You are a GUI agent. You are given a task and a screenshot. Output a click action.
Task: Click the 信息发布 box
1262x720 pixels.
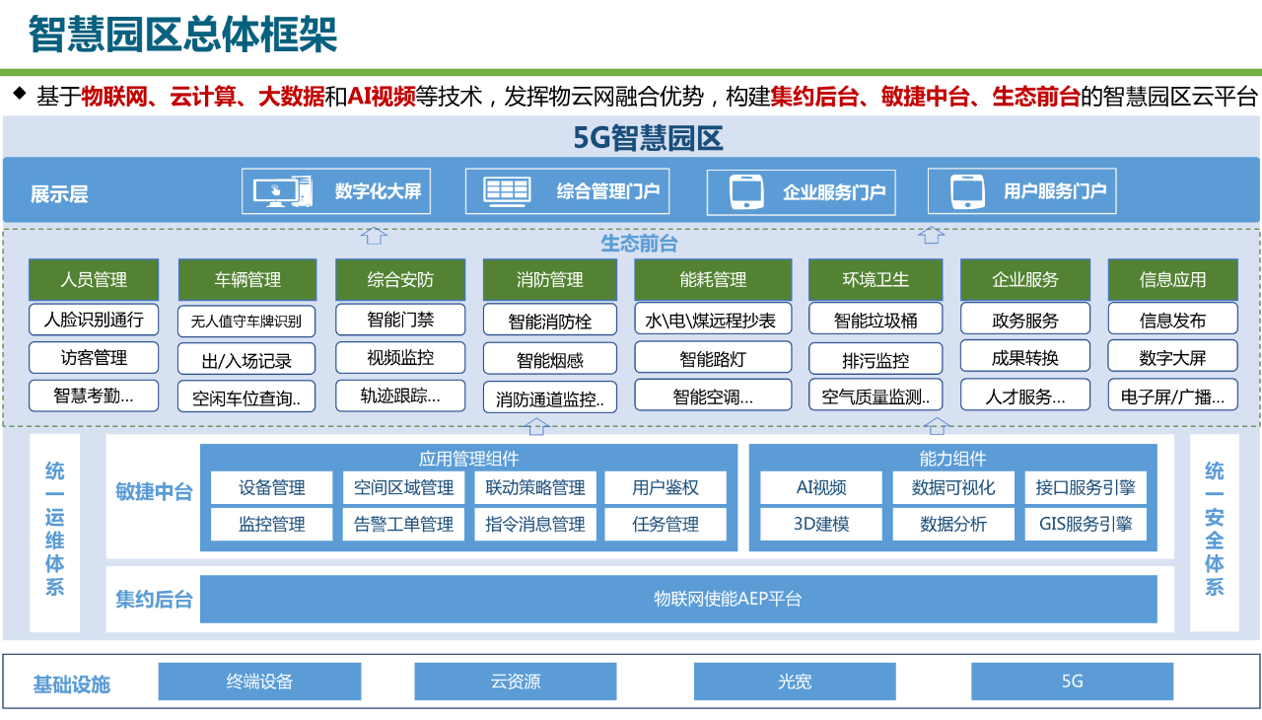coord(1172,320)
